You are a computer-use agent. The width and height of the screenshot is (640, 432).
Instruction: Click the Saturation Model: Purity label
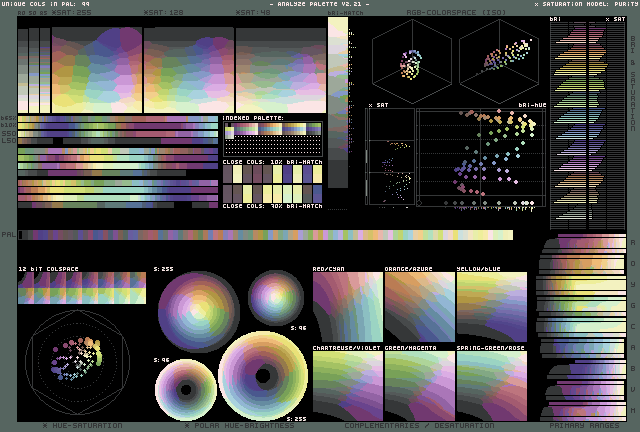pos(585,4)
